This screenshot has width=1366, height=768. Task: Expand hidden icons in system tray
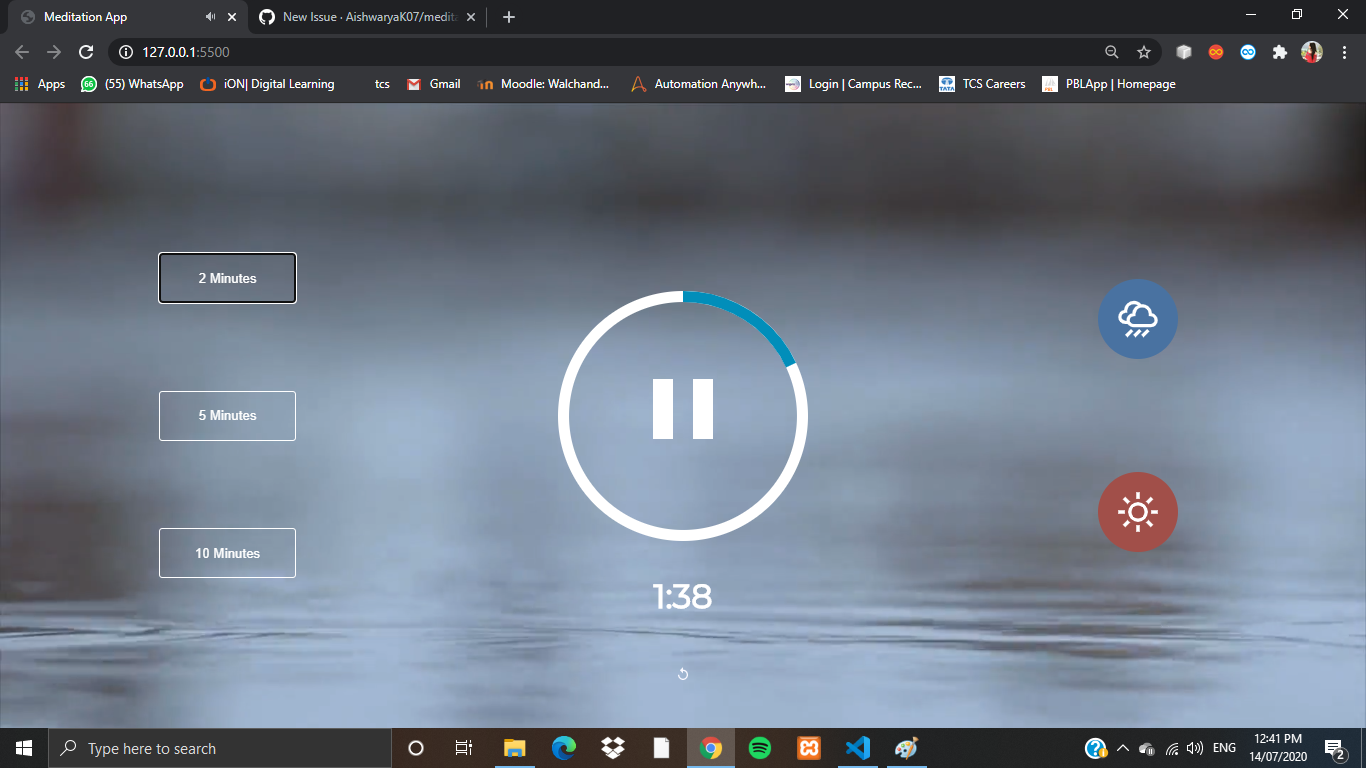click(1122, 747)
